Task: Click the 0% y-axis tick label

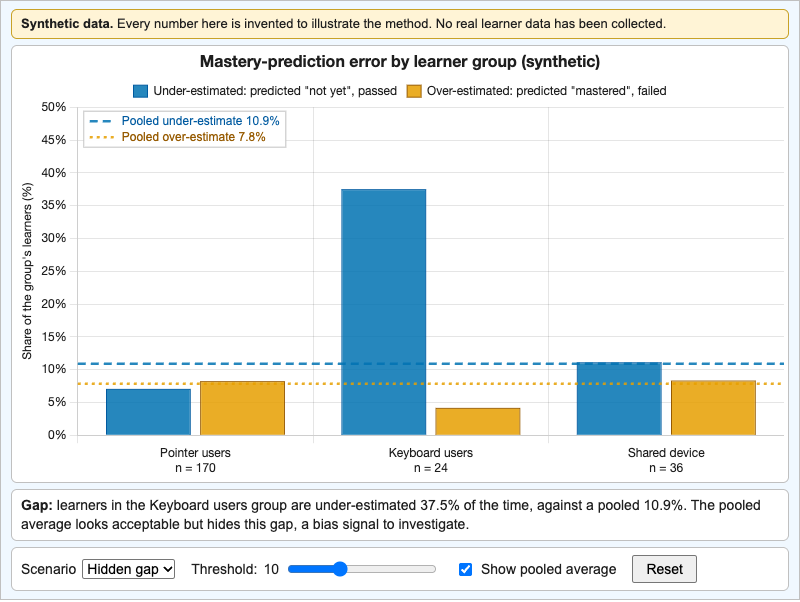Action: coord(57,435)
